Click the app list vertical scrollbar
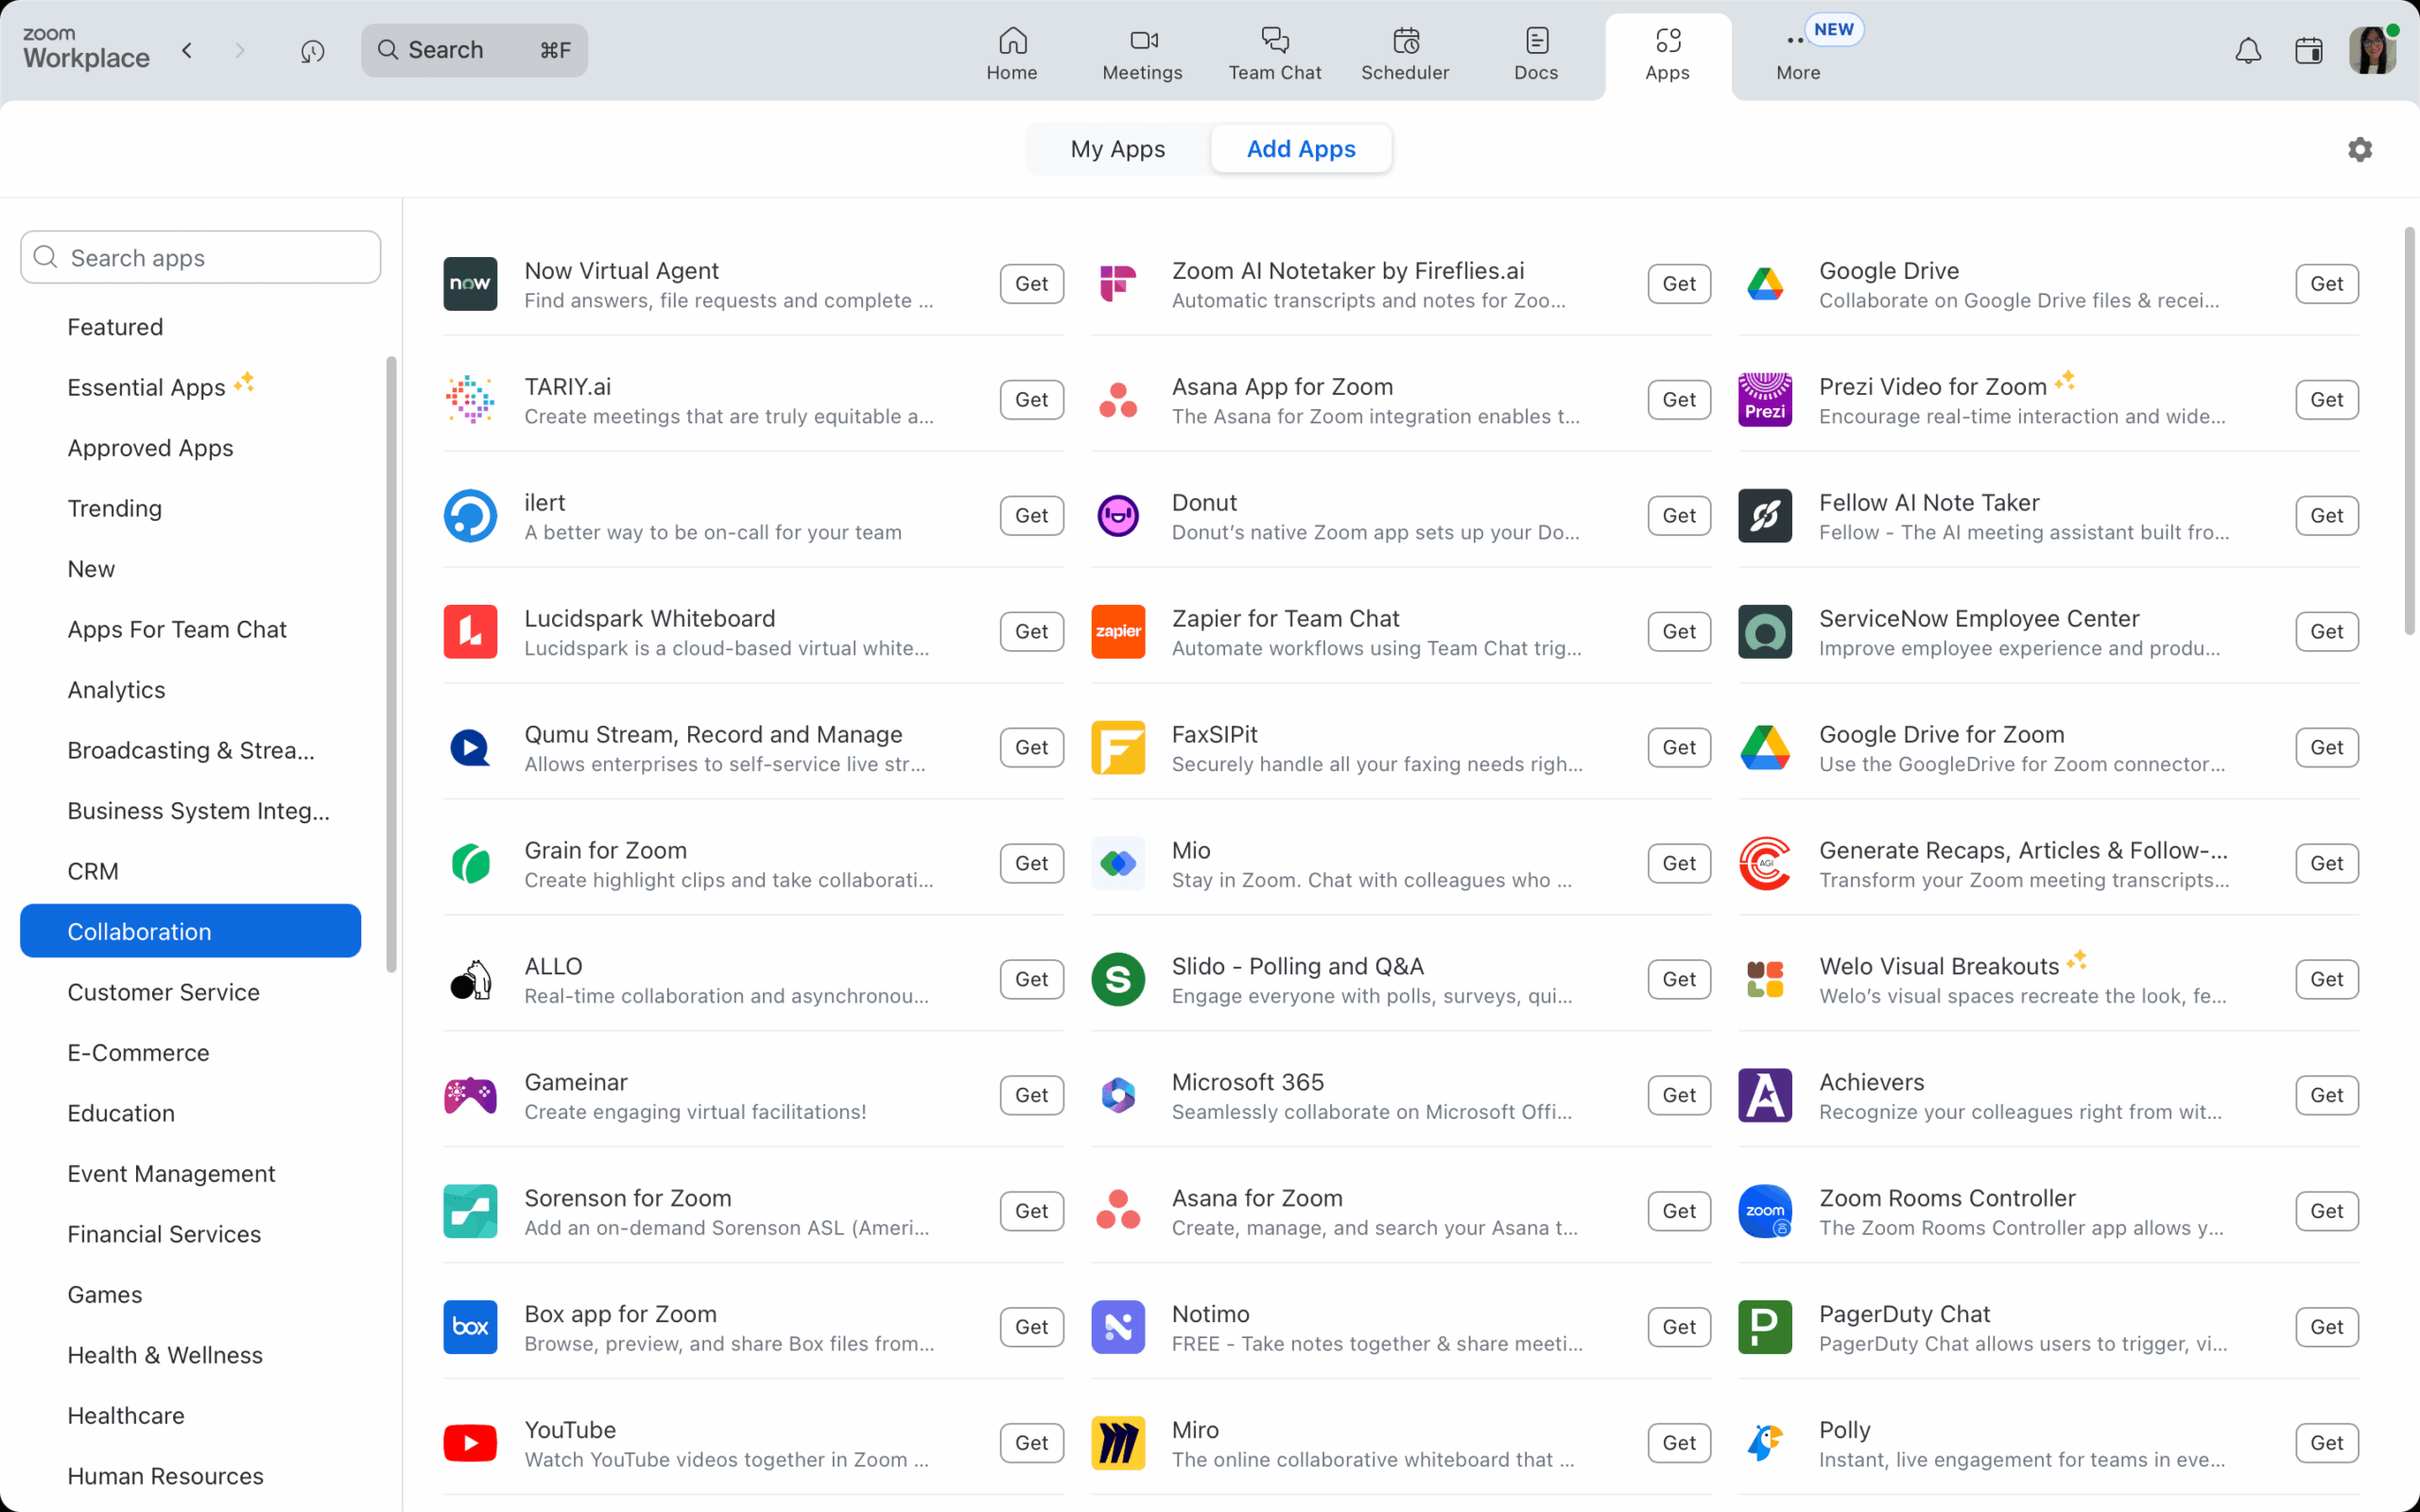 [x=2409, y=430]
